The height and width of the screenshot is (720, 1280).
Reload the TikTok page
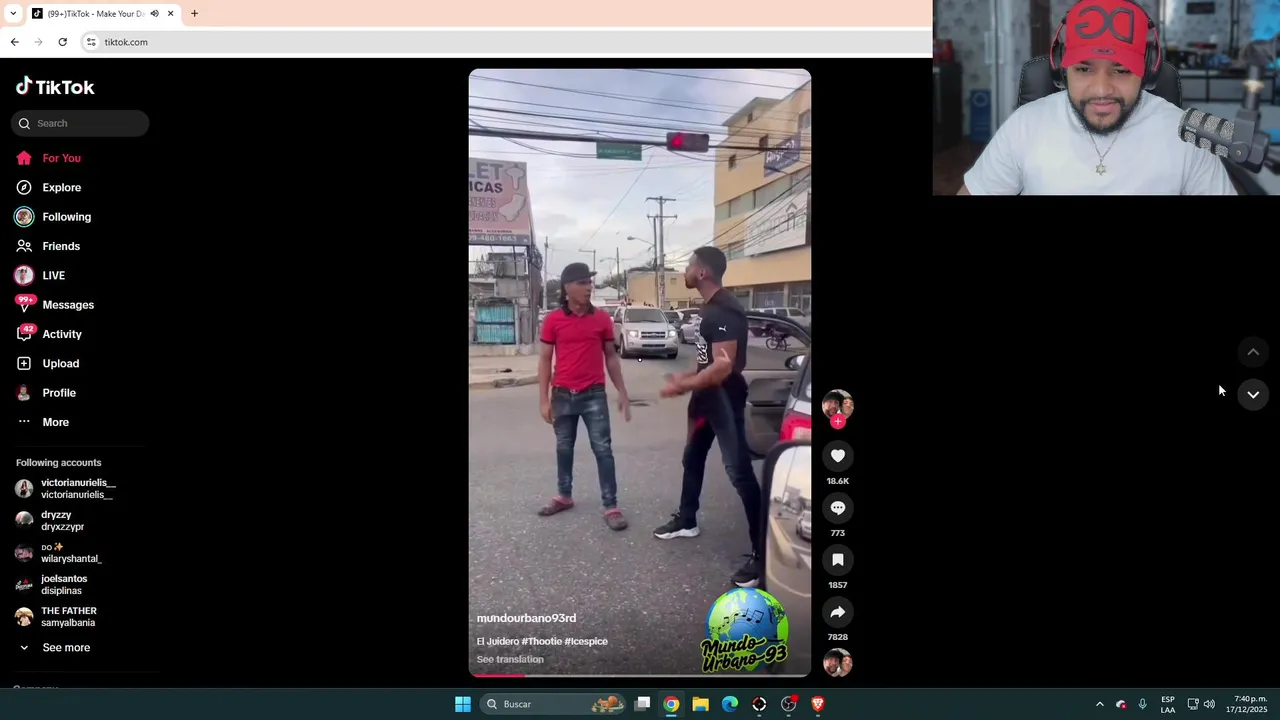pyautogui.click(x=62, y=42)
